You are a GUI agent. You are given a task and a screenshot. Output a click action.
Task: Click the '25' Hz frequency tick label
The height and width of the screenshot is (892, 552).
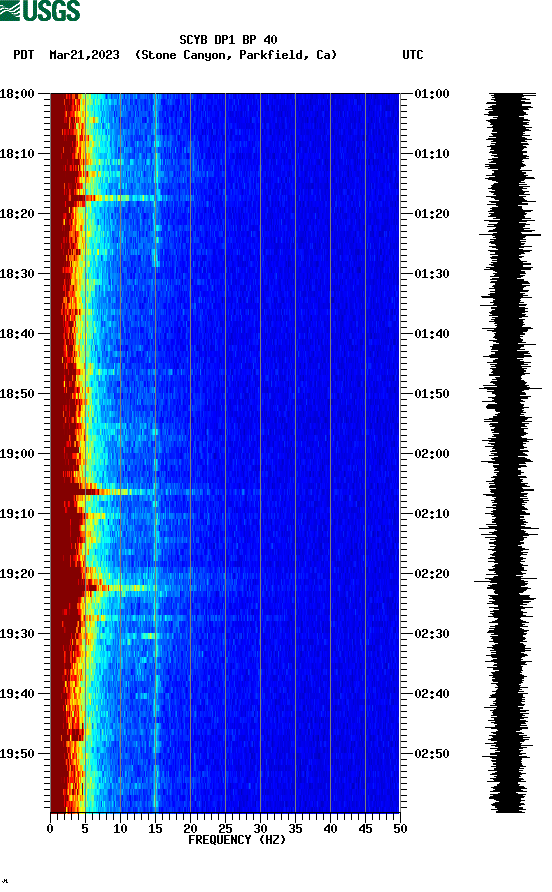click(x=225, y=829)
